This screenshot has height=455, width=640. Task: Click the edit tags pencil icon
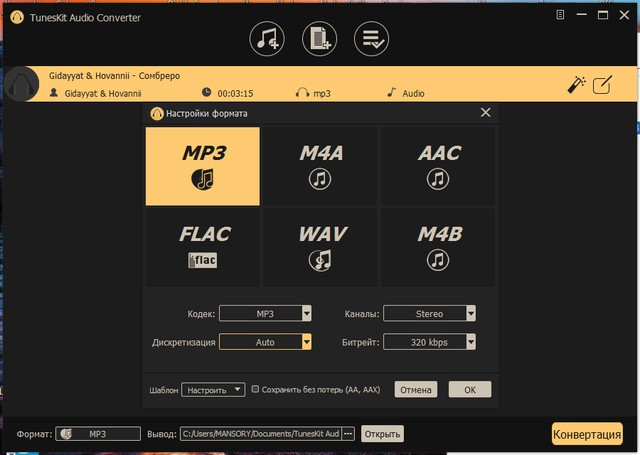point(602,85)
